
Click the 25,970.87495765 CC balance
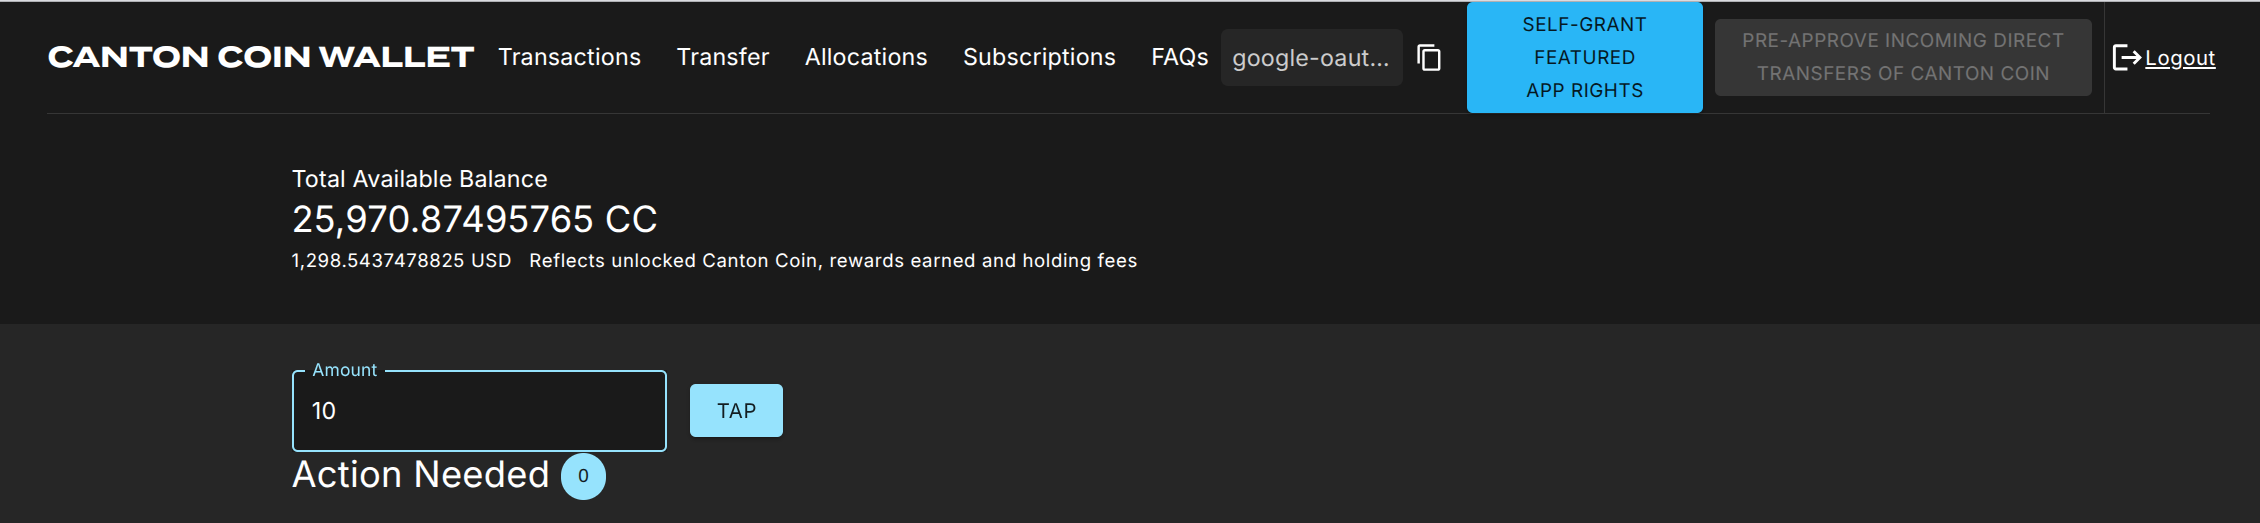(474, 219)
